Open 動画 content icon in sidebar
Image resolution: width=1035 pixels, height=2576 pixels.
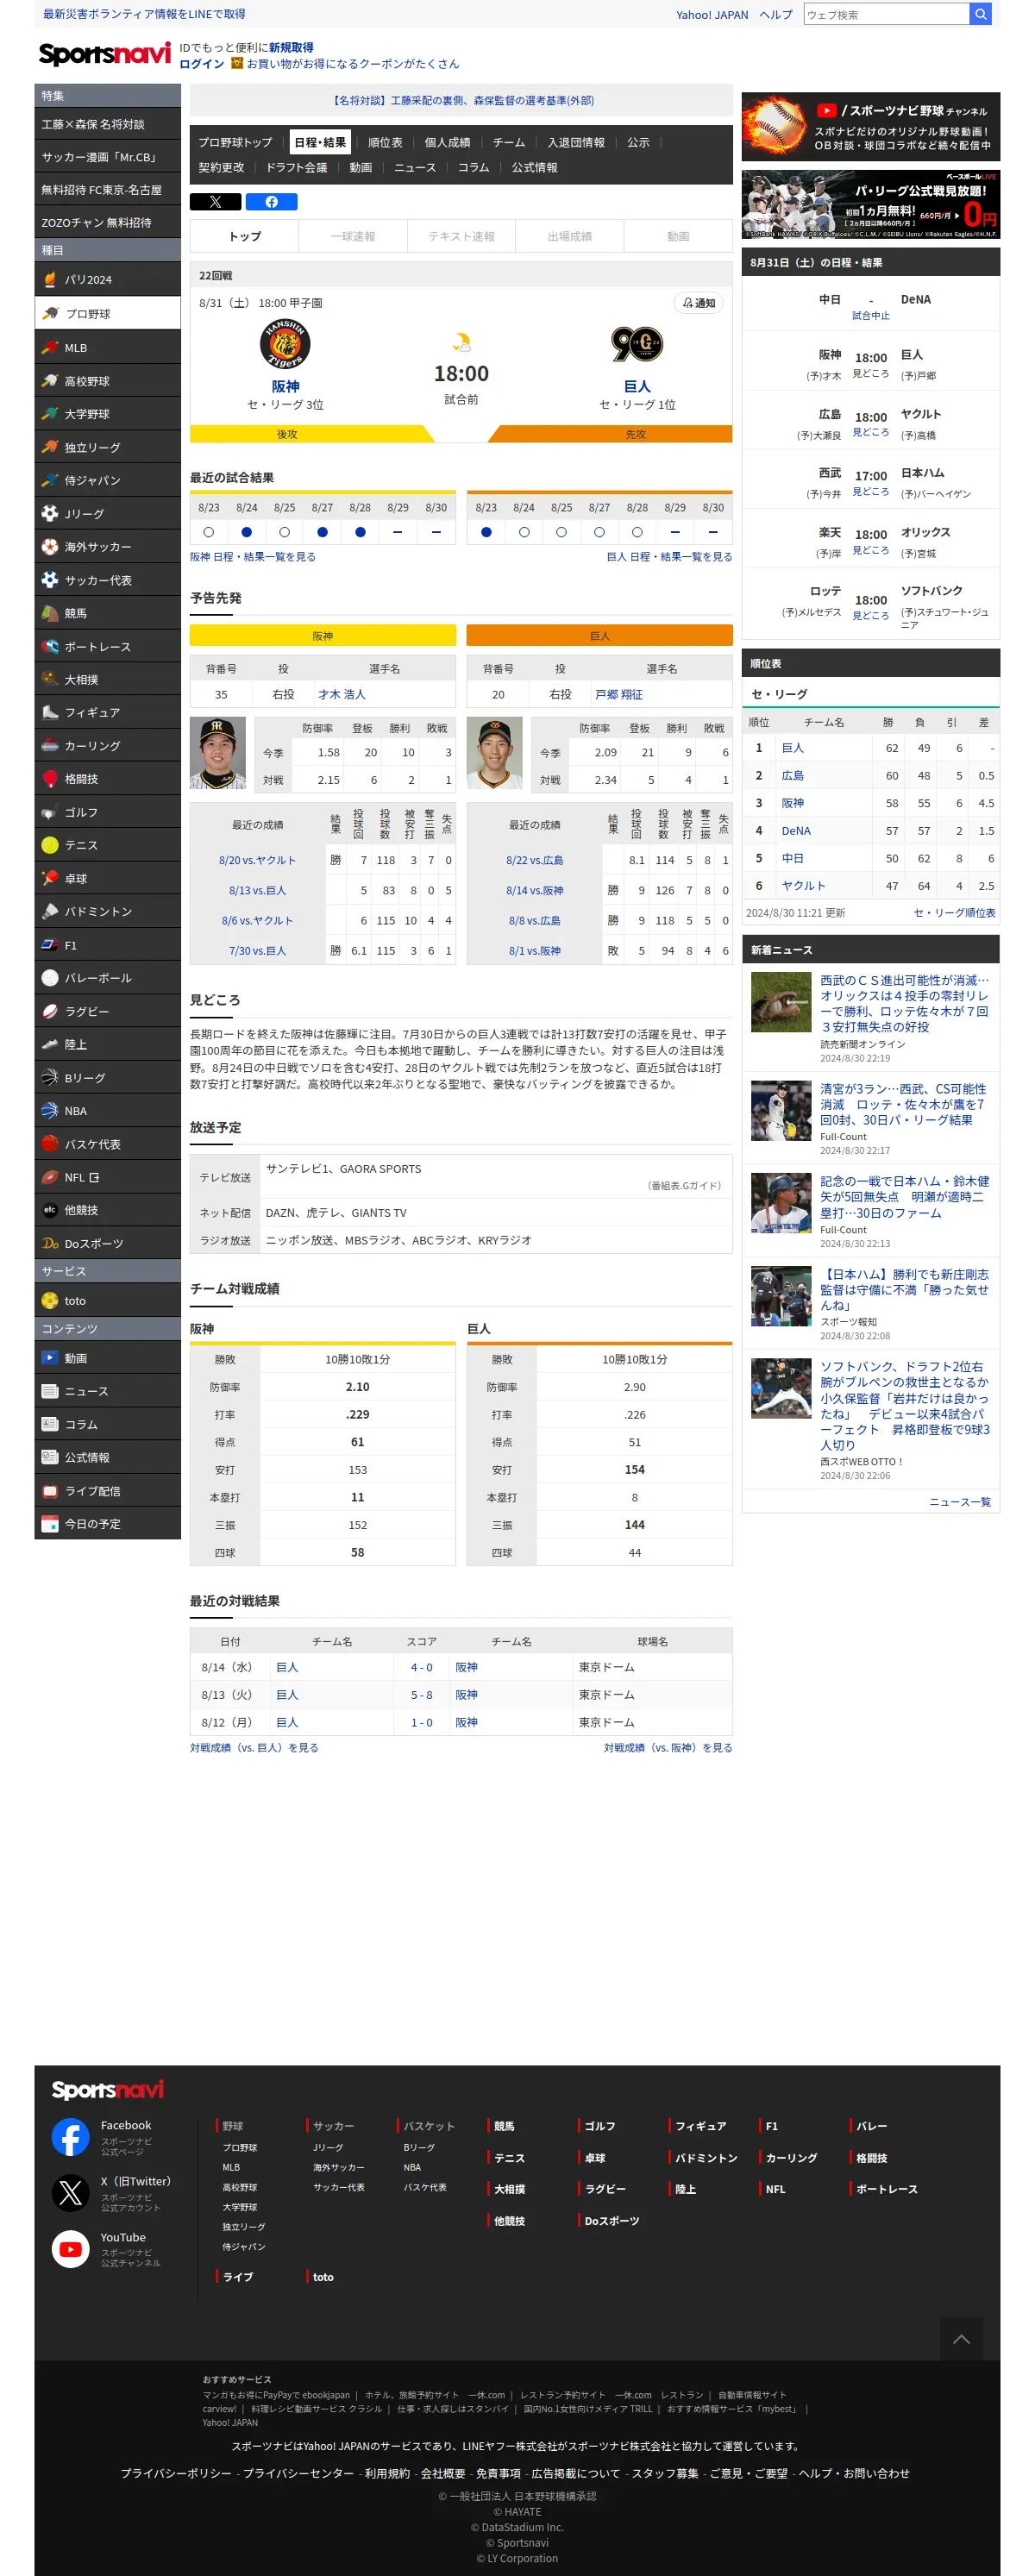[x=50, y=1357]
